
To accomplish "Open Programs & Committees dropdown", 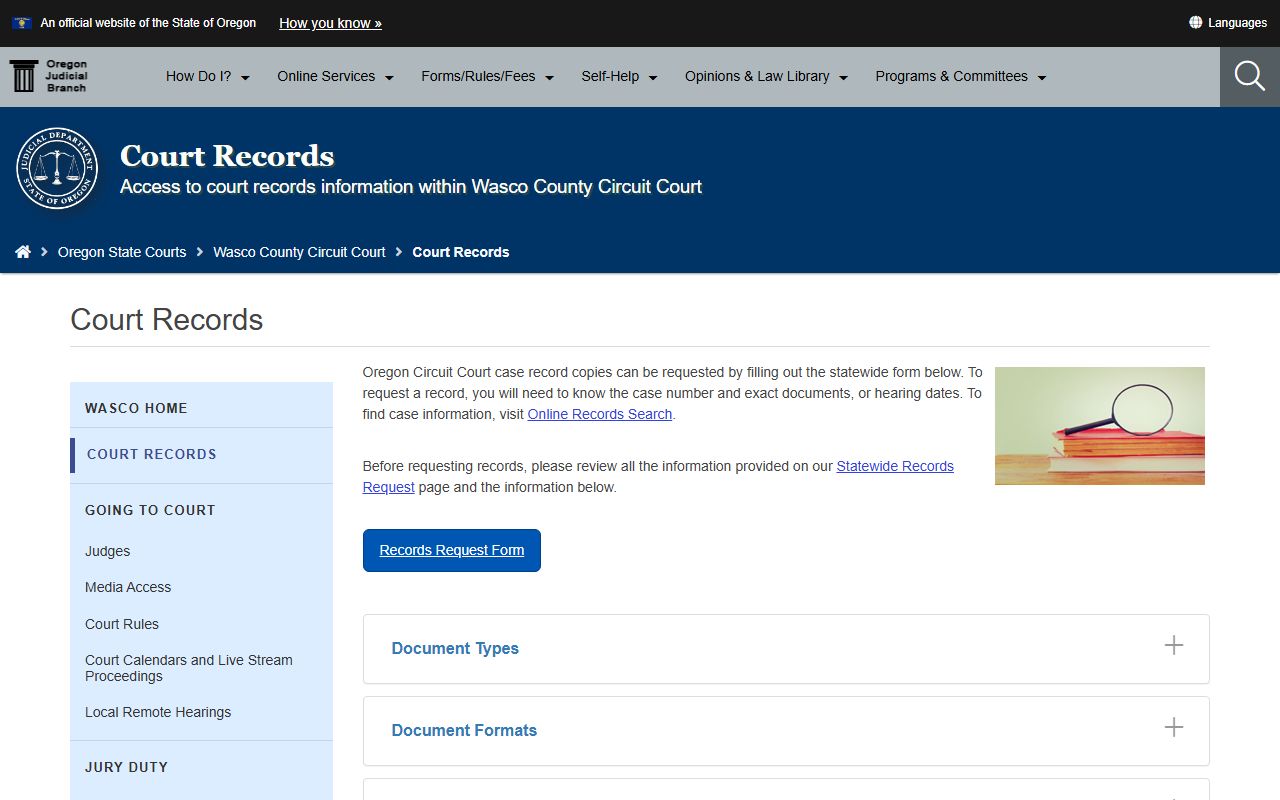I will pyautogui.click(x=961, y=76).
